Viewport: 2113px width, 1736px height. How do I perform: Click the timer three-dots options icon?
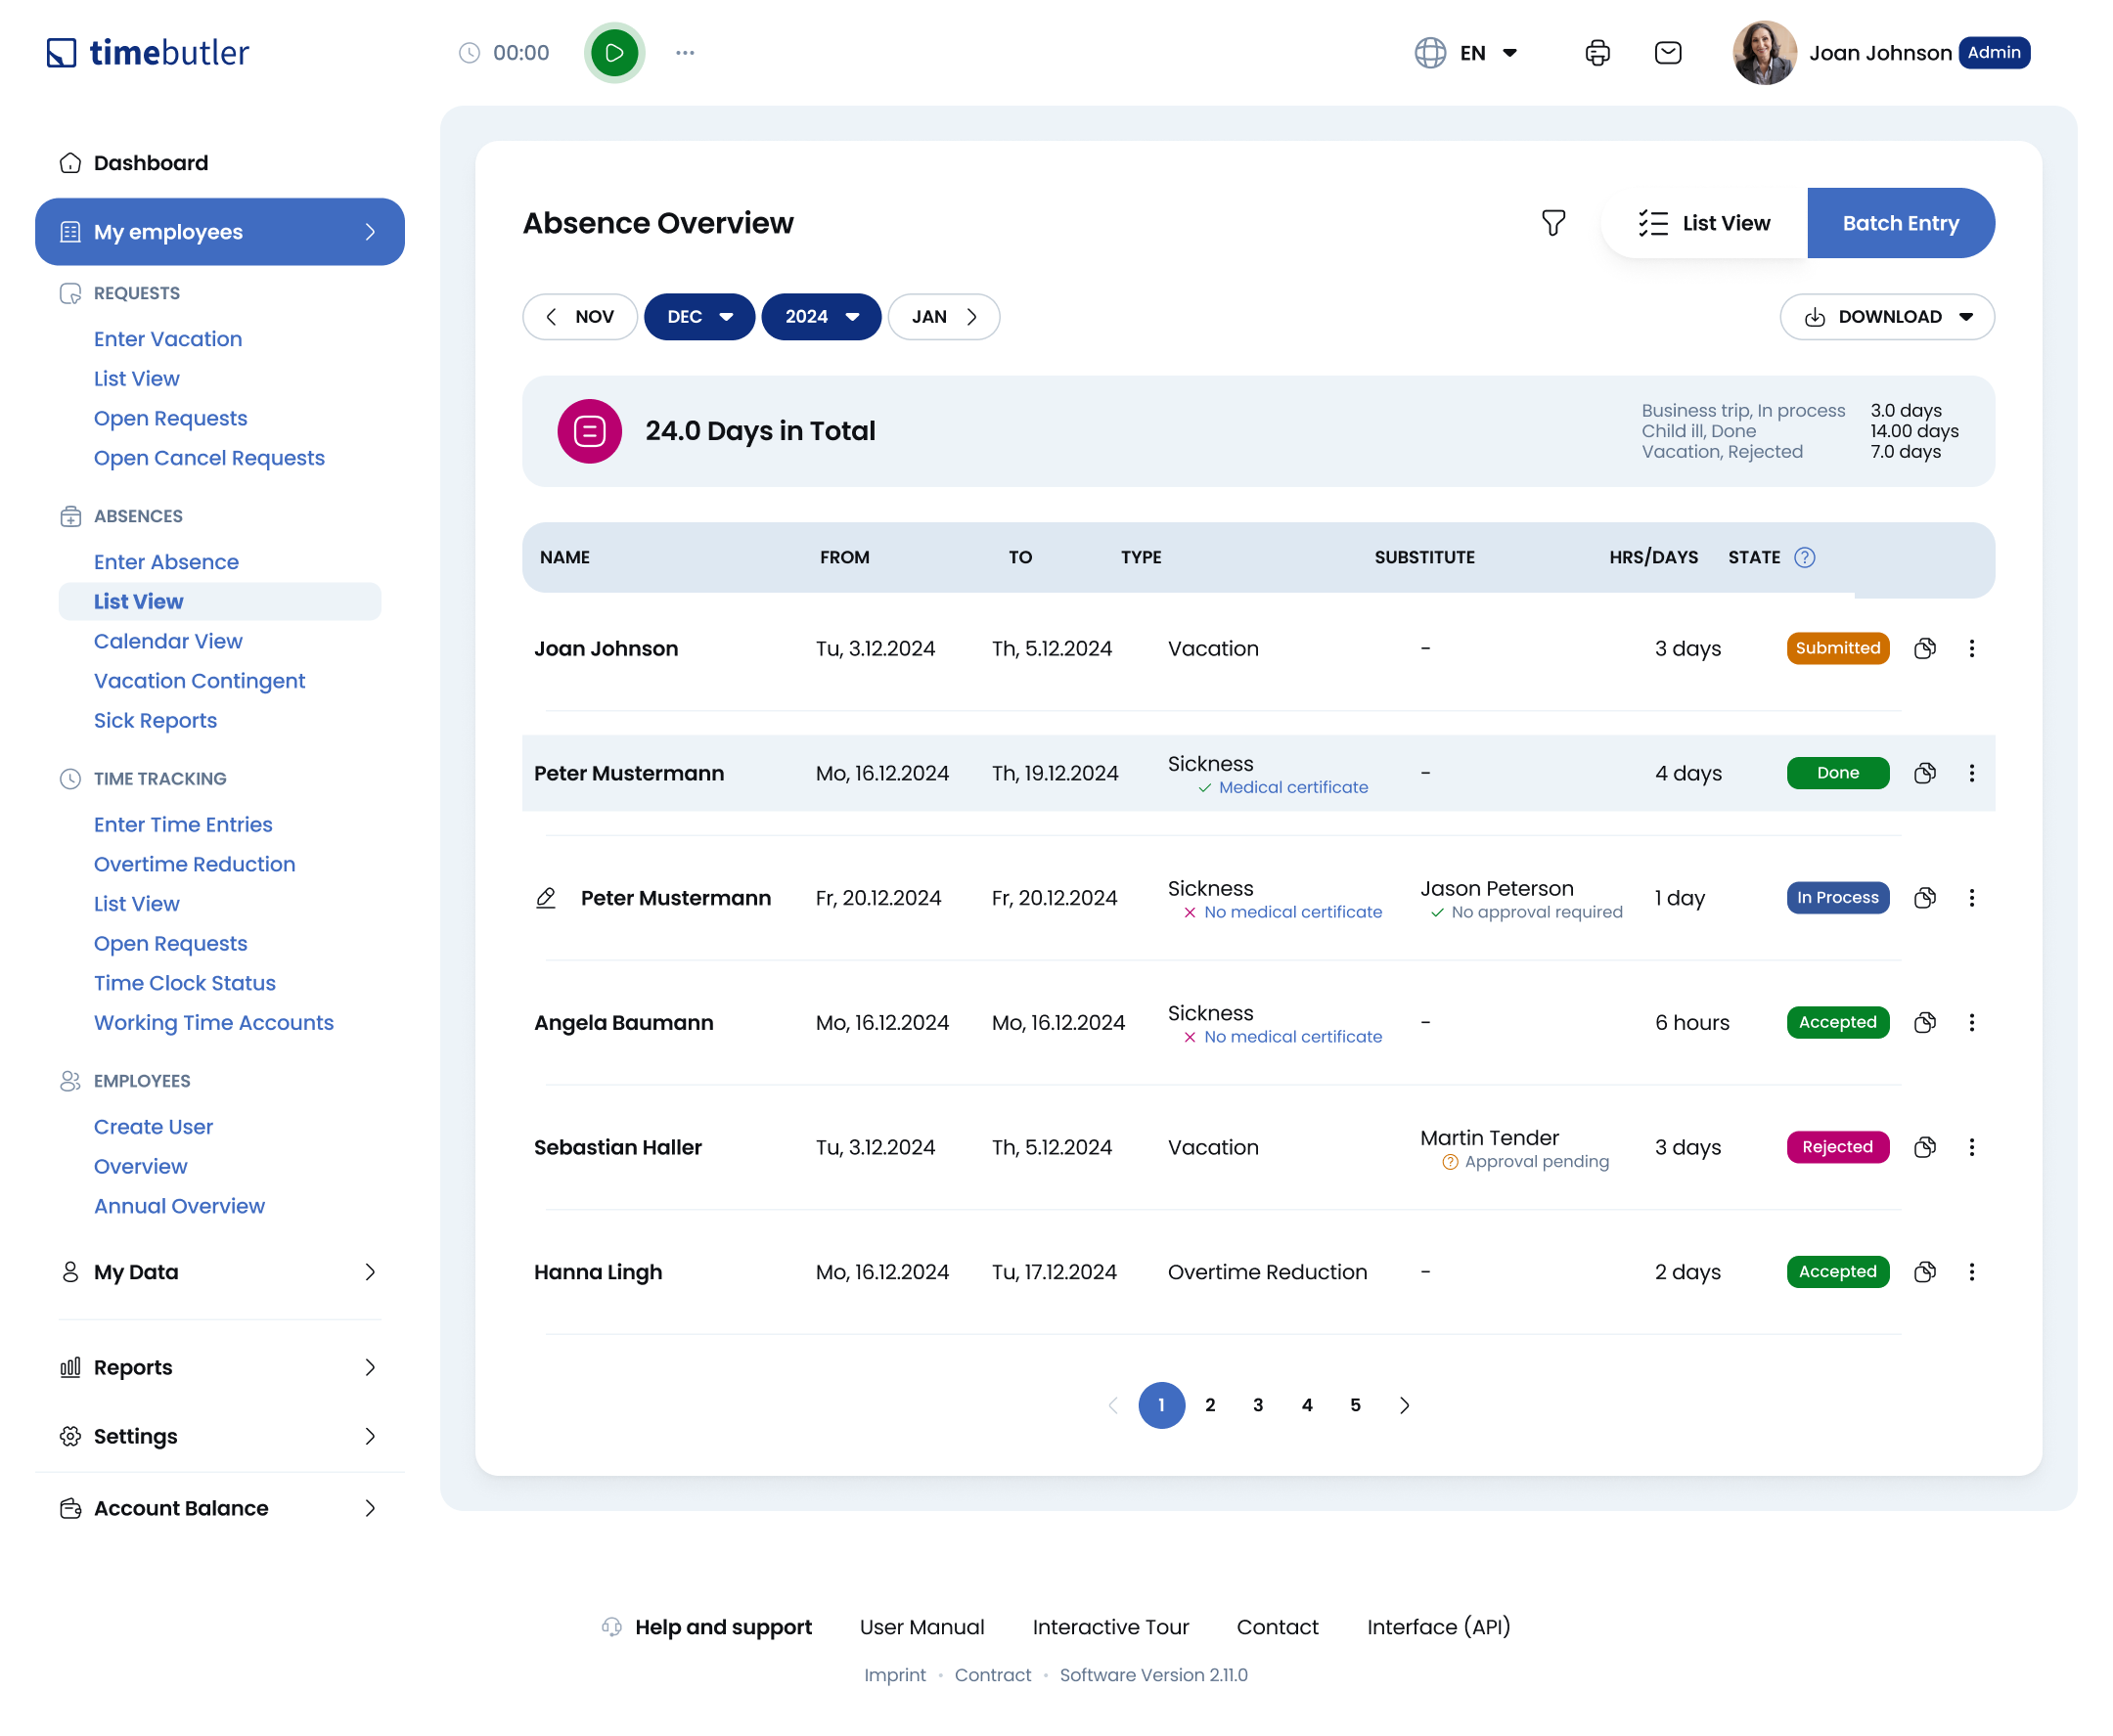tap(685, 53)
